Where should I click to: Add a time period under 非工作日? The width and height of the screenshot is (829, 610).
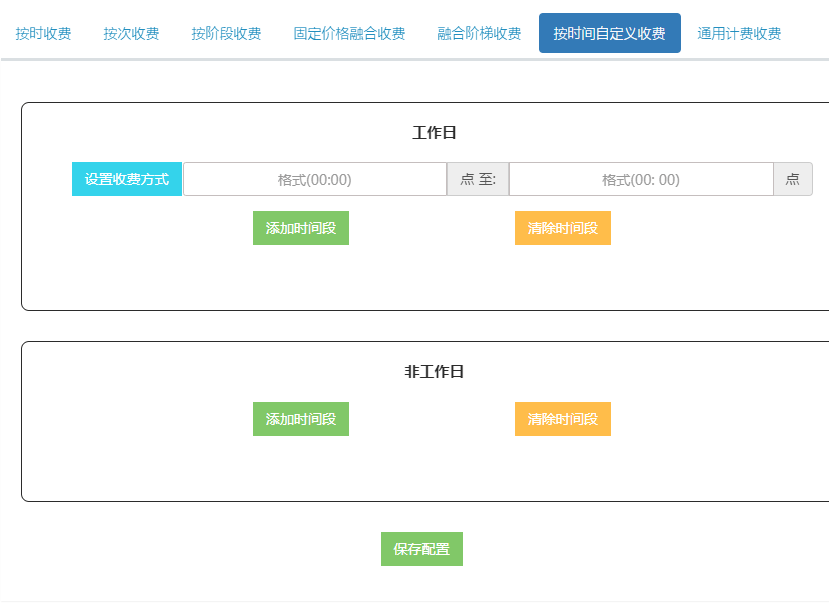coord(301,419)
